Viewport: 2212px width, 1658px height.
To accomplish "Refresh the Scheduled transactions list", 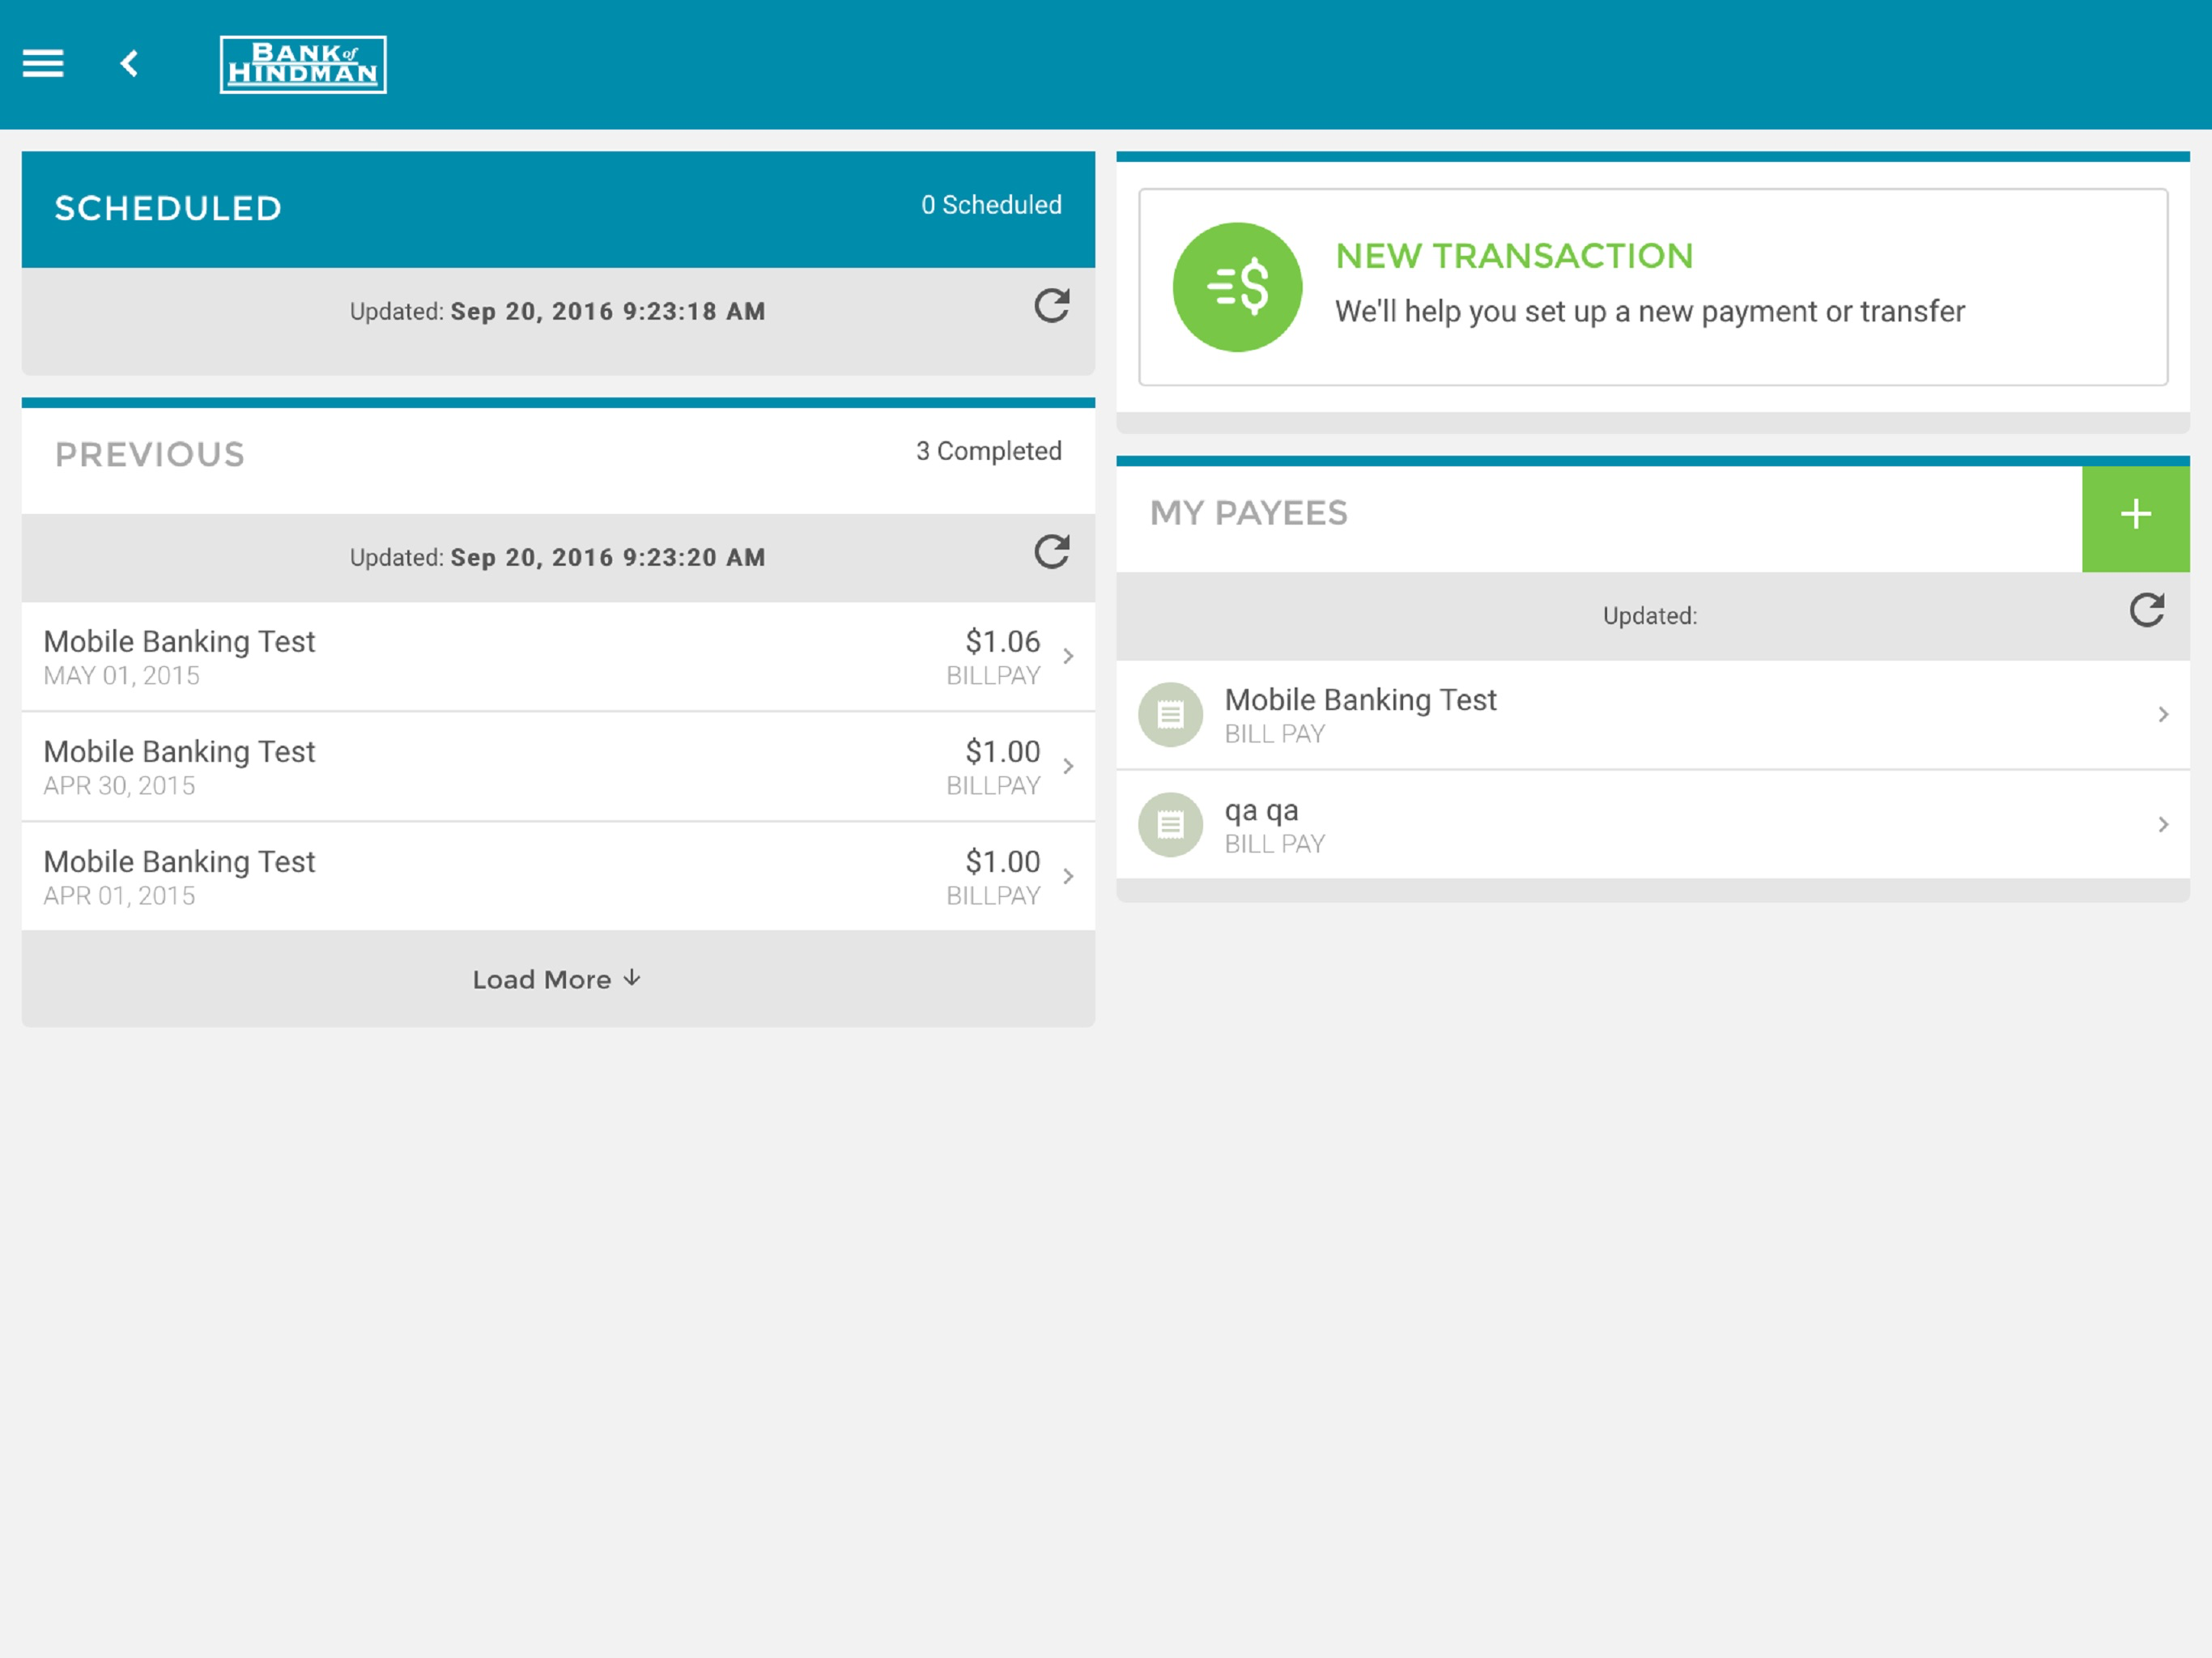I will (x=1052, y=306).
